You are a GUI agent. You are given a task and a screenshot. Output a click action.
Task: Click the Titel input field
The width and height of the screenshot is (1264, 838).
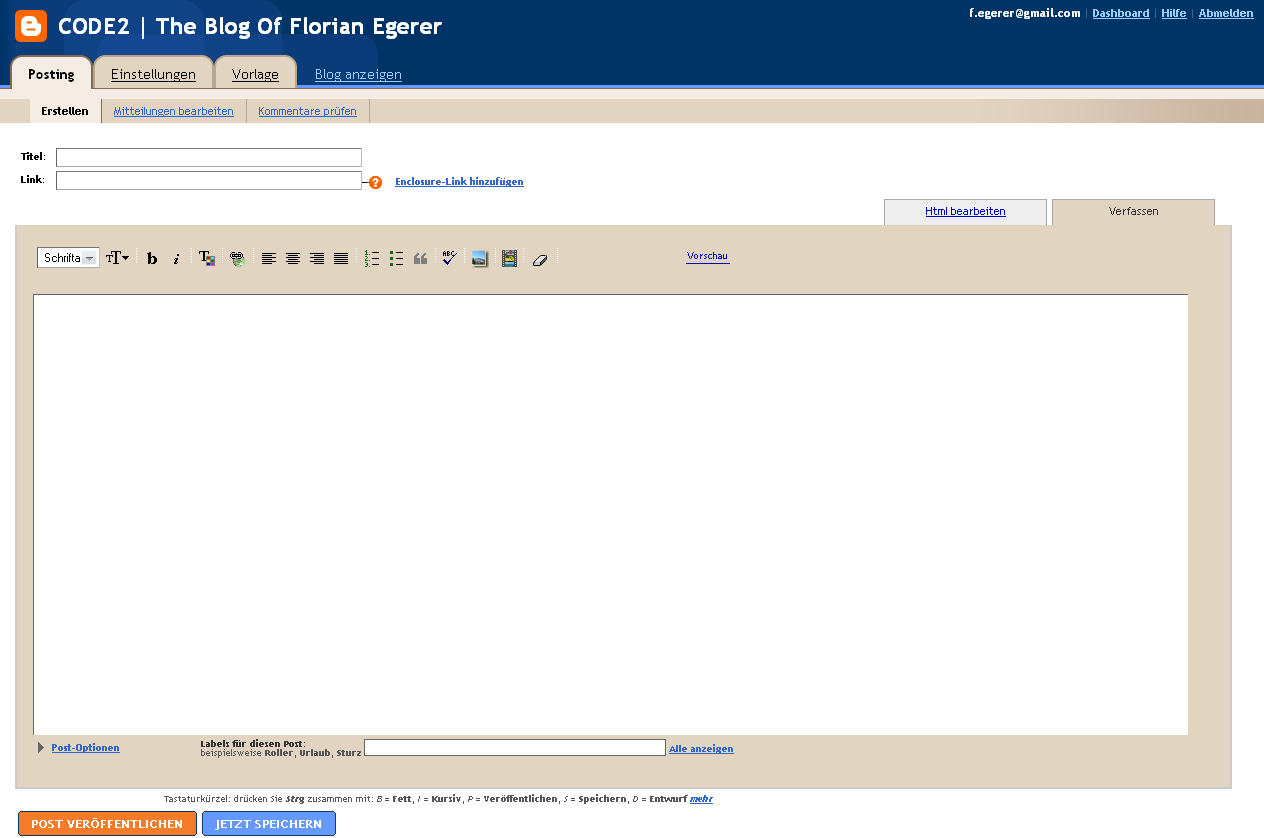point(208,157)
